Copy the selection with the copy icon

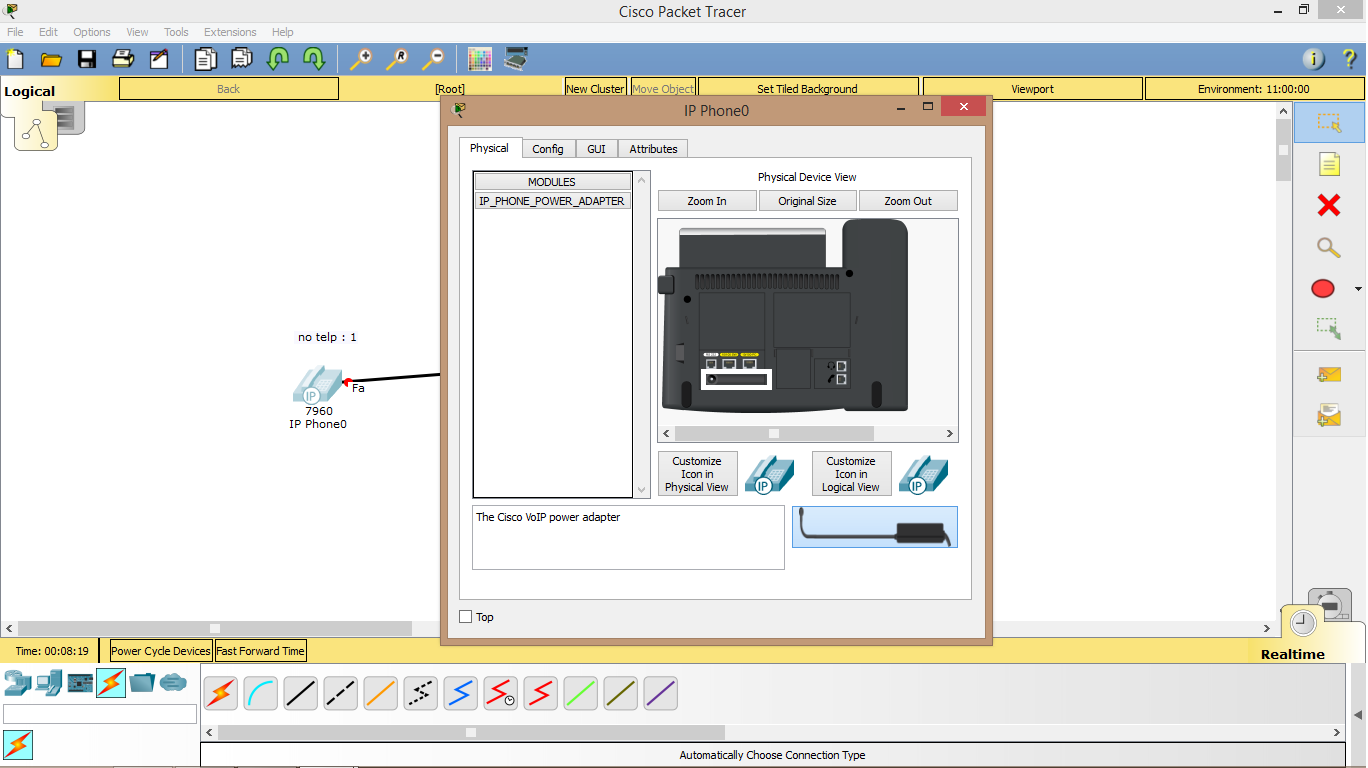(205, 59)
